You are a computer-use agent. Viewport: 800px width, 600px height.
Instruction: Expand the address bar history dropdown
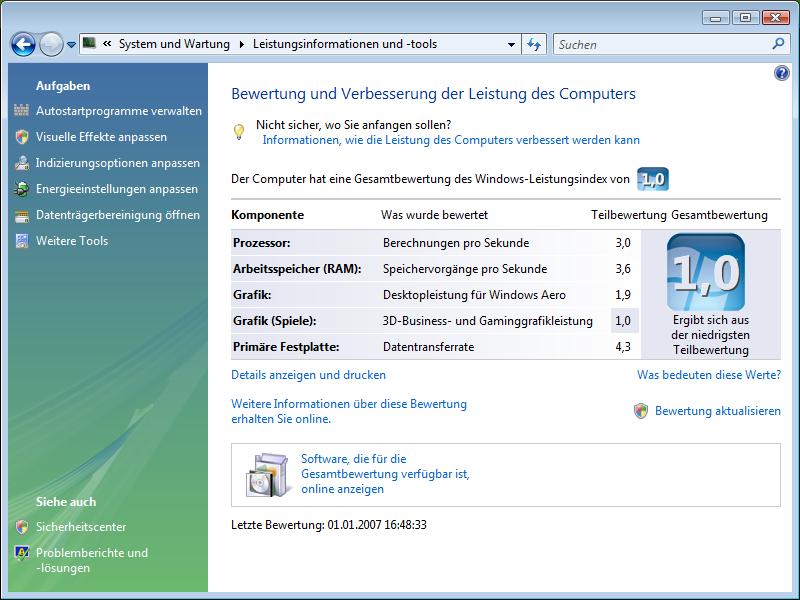coord(511,44)
